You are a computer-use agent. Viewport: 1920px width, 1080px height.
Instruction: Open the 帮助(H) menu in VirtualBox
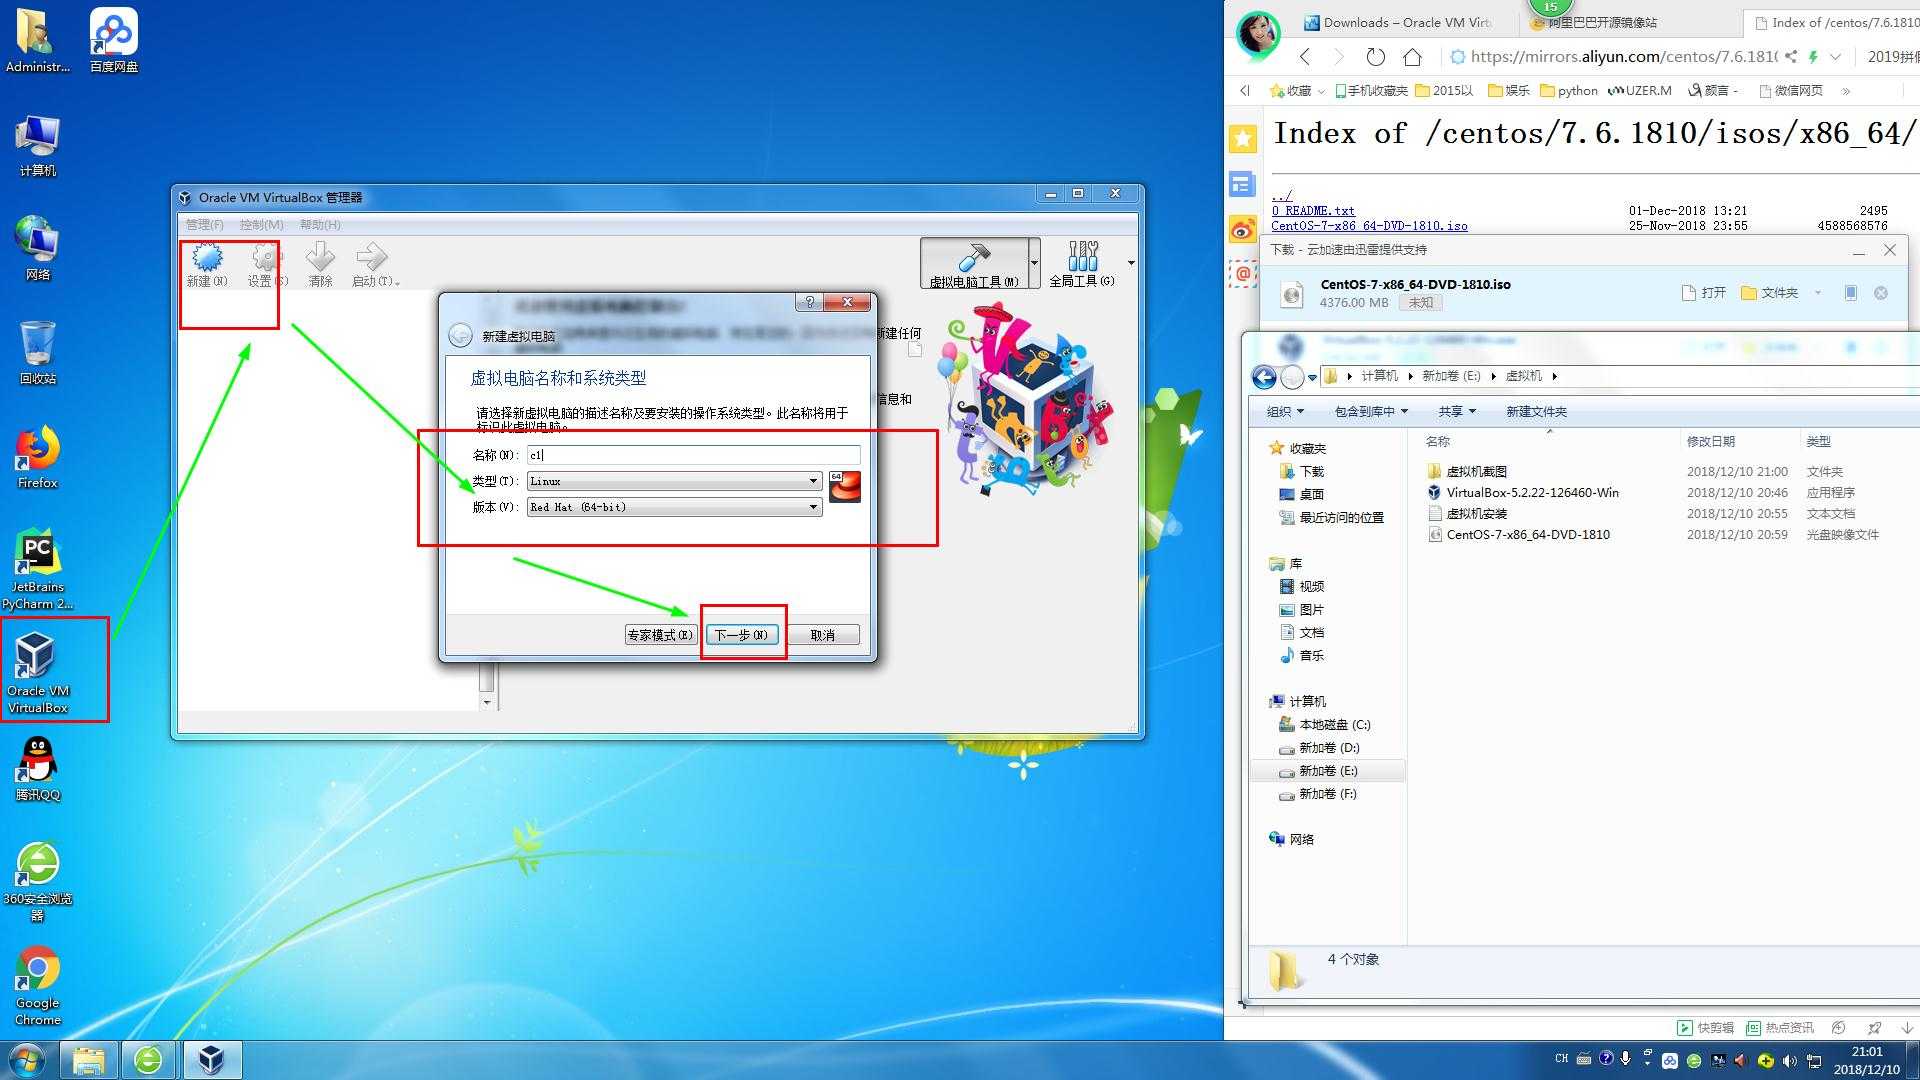(320, 224)
